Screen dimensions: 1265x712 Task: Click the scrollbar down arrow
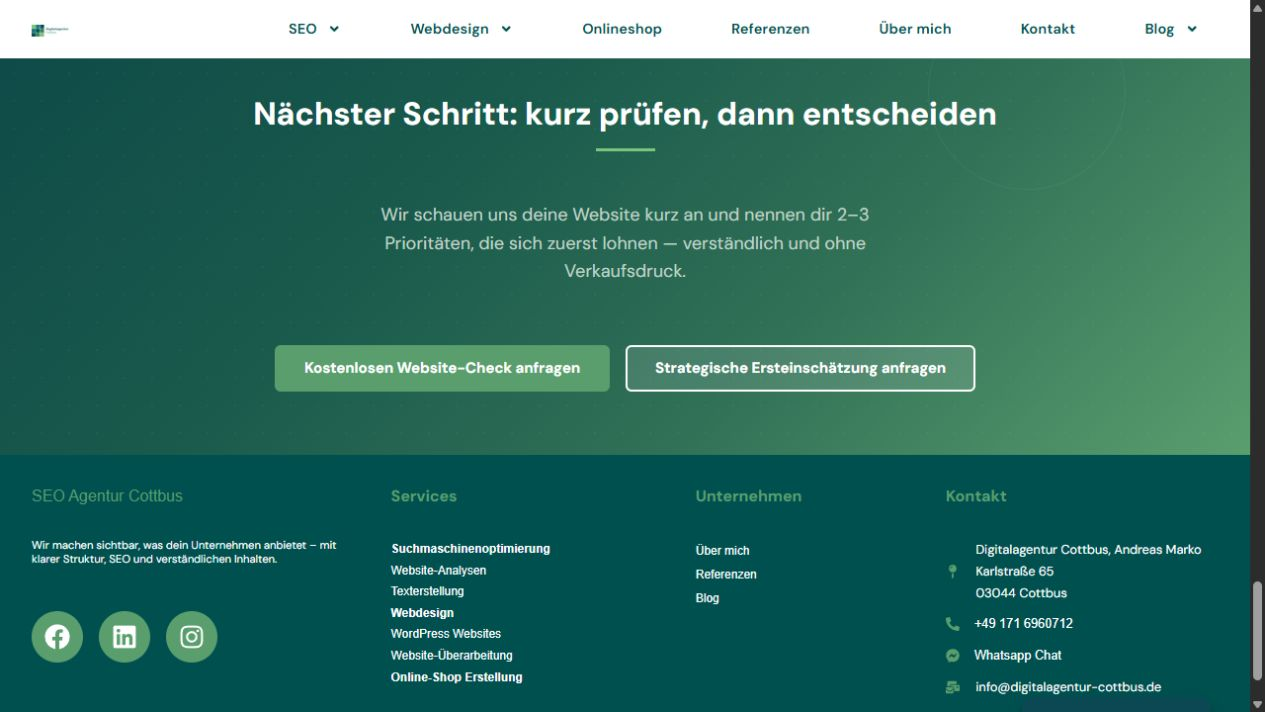tap(1258, 704)
